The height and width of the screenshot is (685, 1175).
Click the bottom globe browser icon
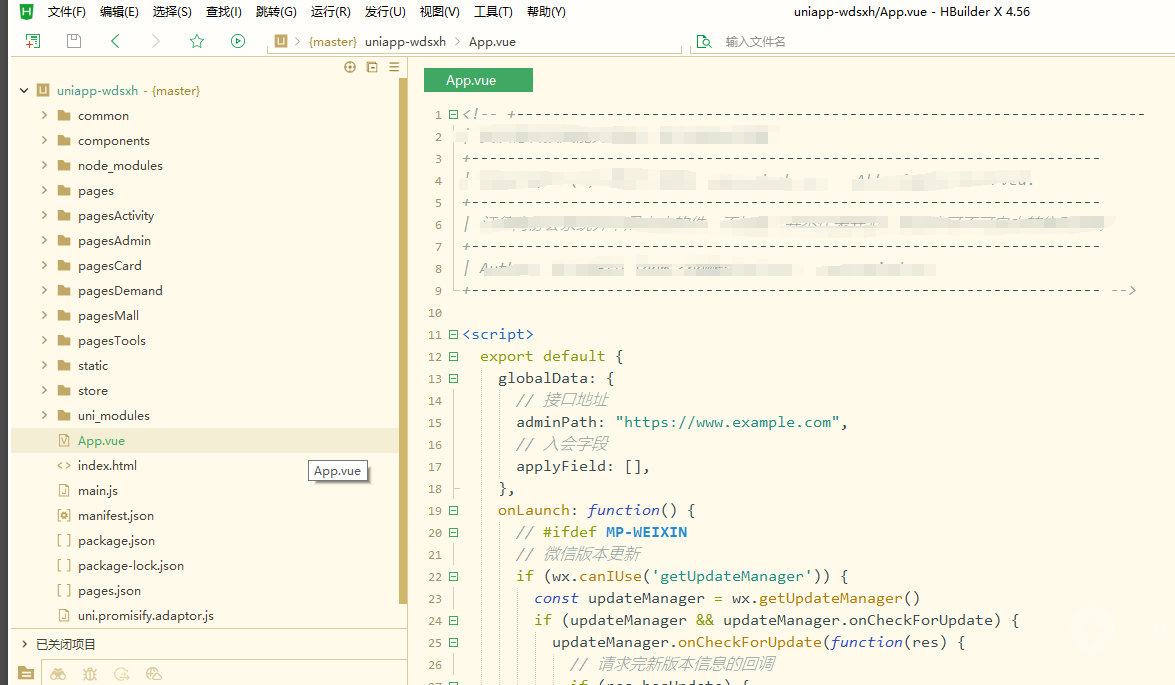pos(154,674)
